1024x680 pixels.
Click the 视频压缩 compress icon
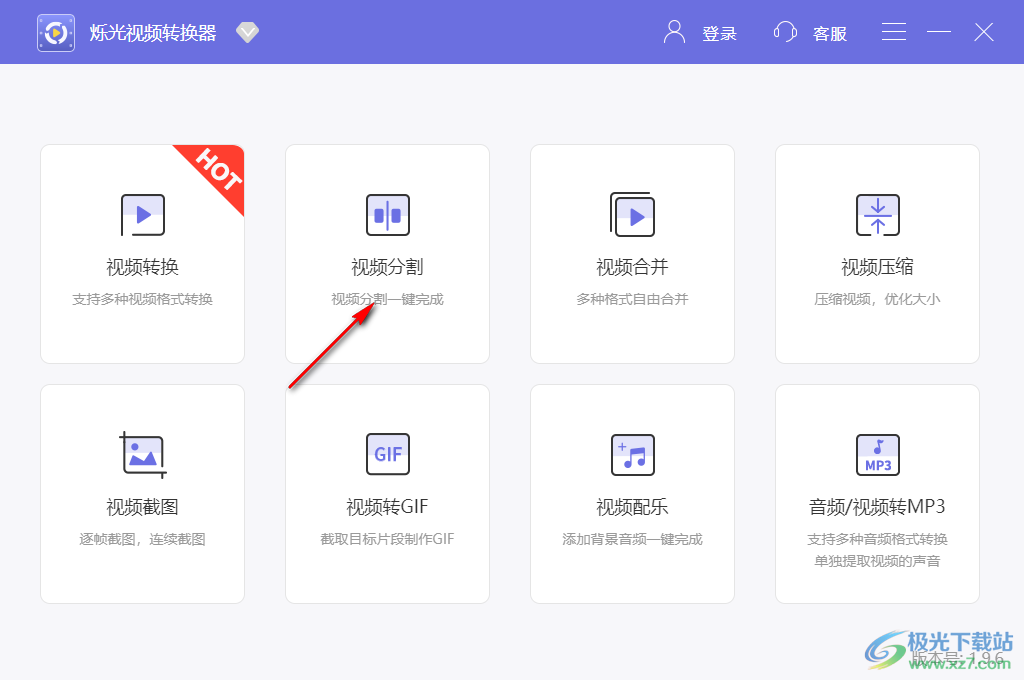pos(878,215)
